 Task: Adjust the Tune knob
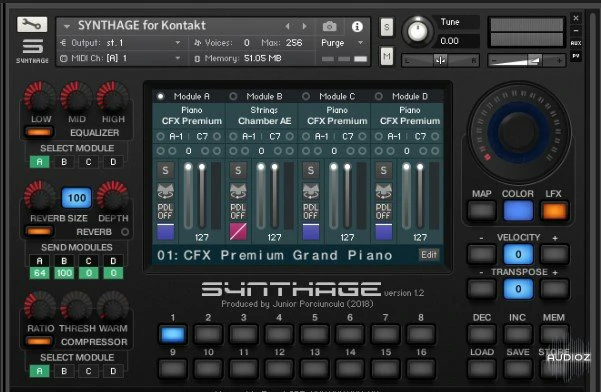pos(417,31)
